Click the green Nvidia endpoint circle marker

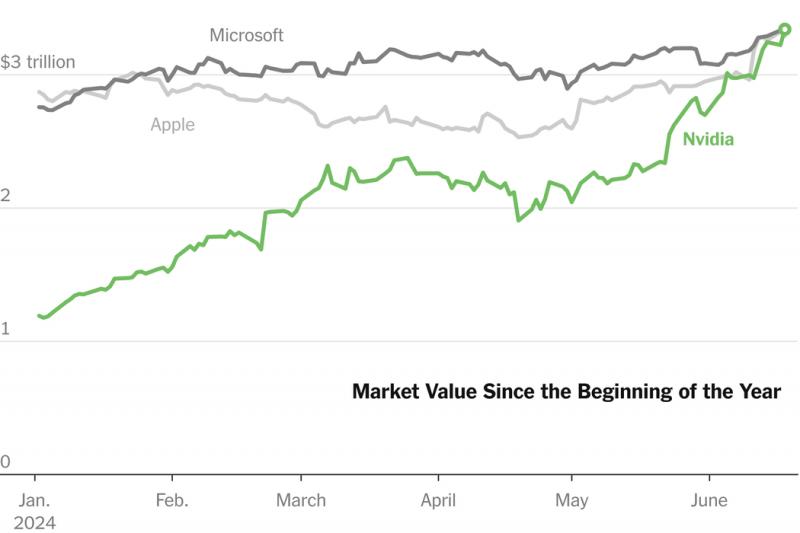tap(785, 29)
